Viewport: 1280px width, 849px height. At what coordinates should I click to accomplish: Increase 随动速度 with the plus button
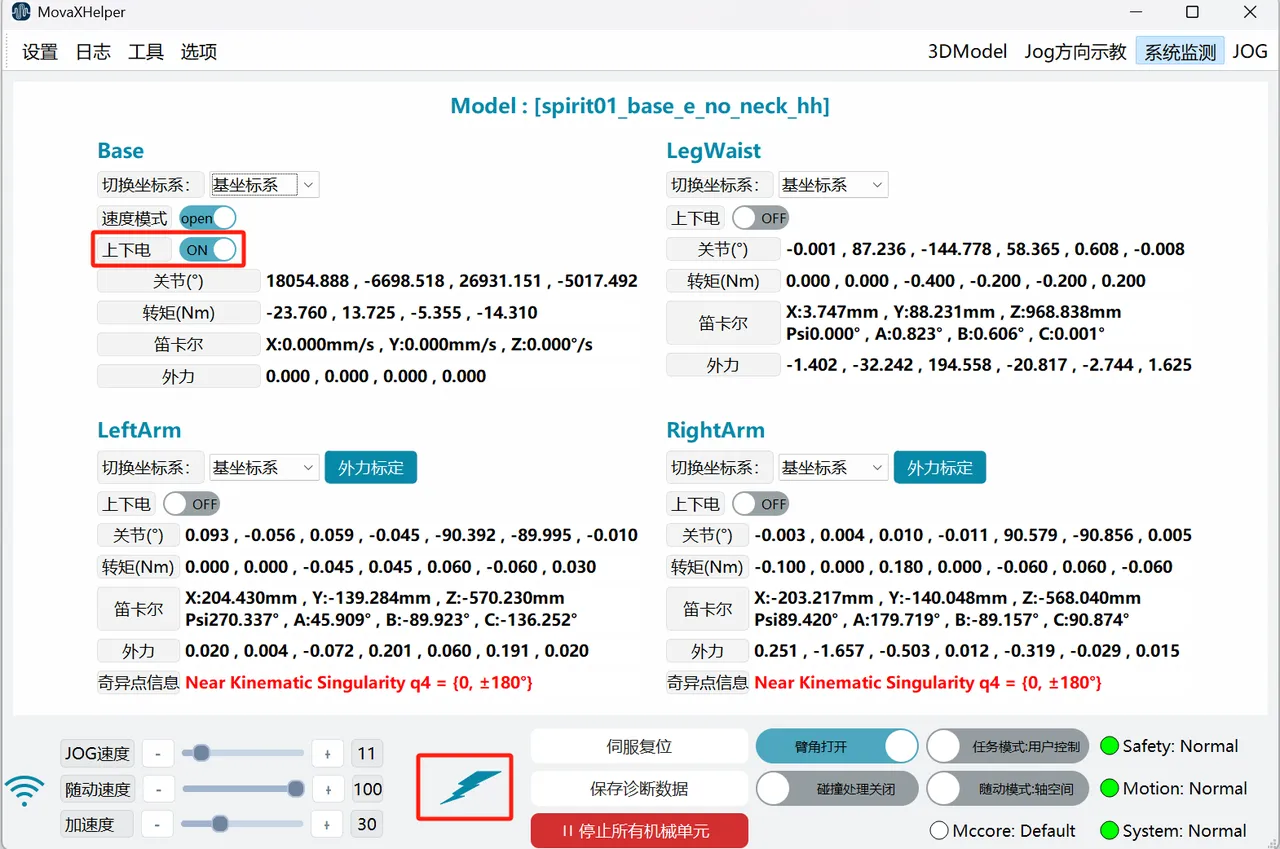(327, 790)
